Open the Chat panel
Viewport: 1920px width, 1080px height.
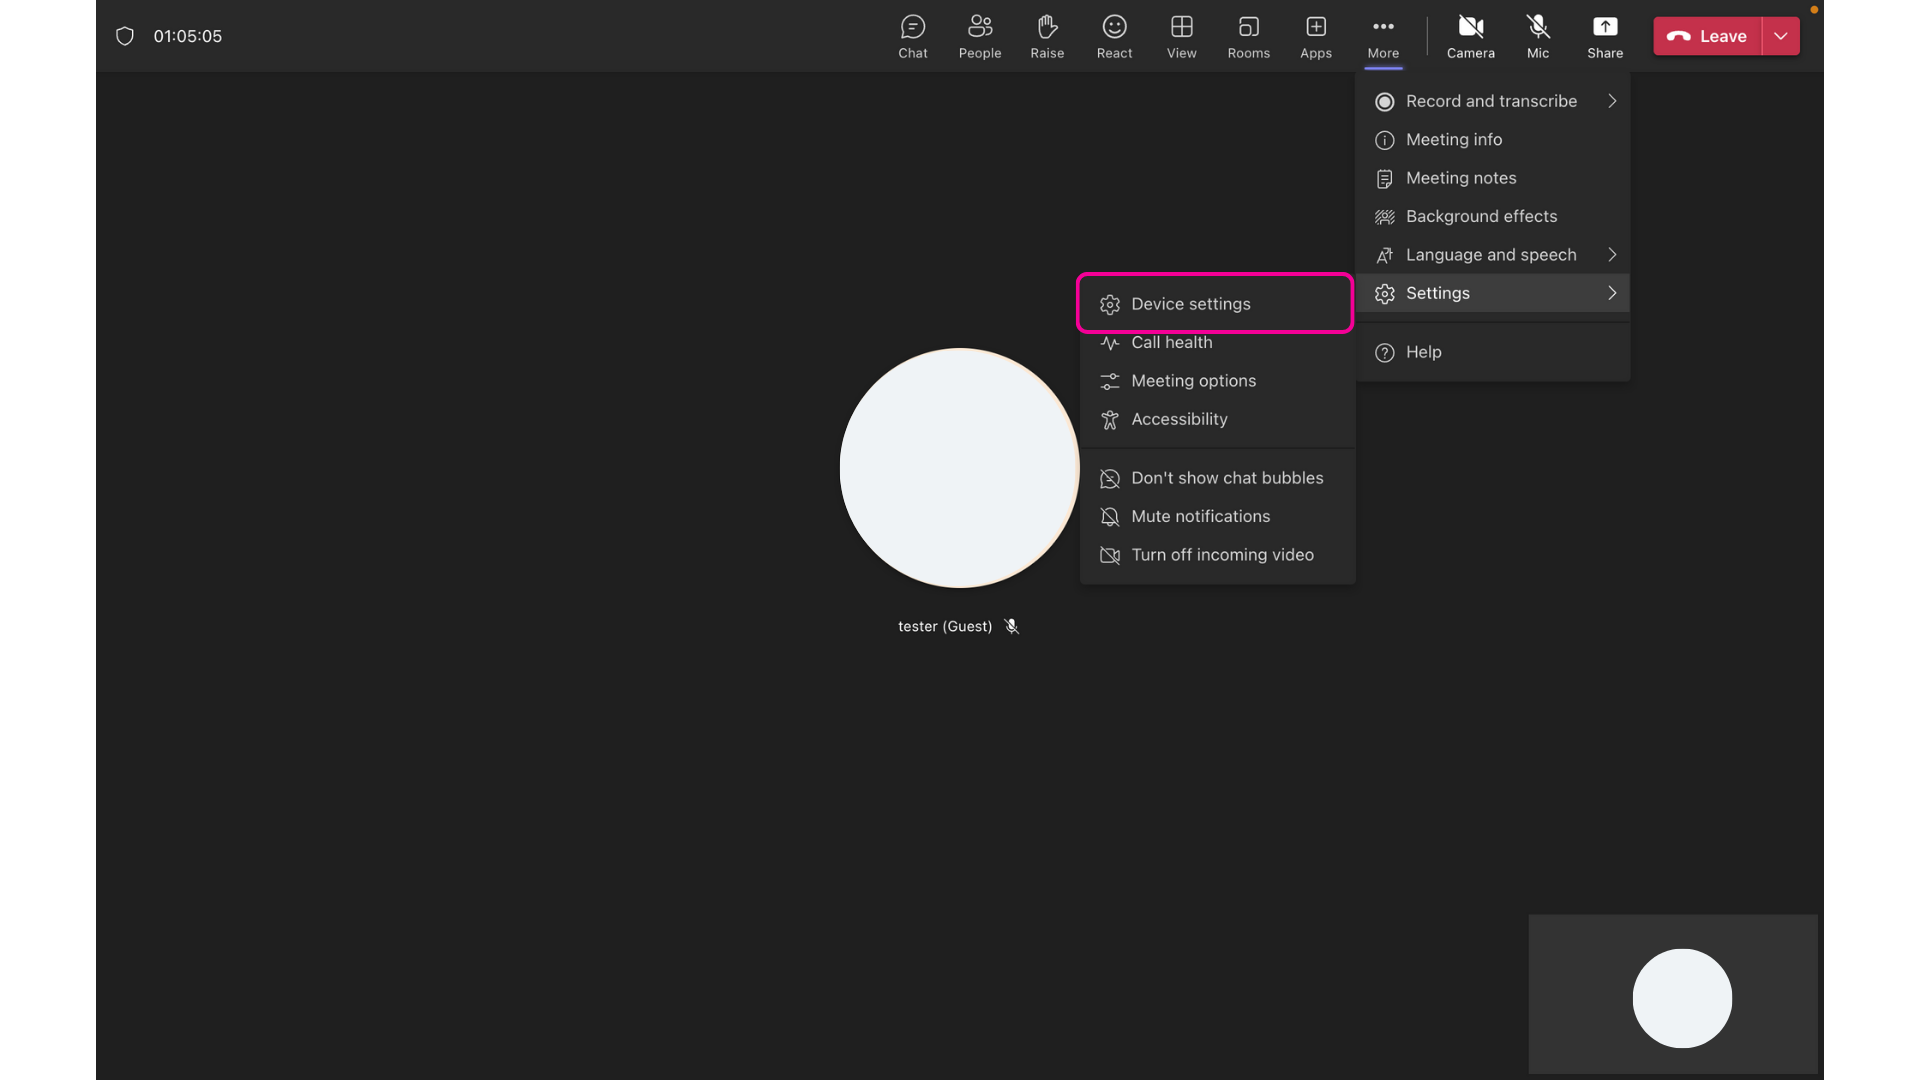912,36
